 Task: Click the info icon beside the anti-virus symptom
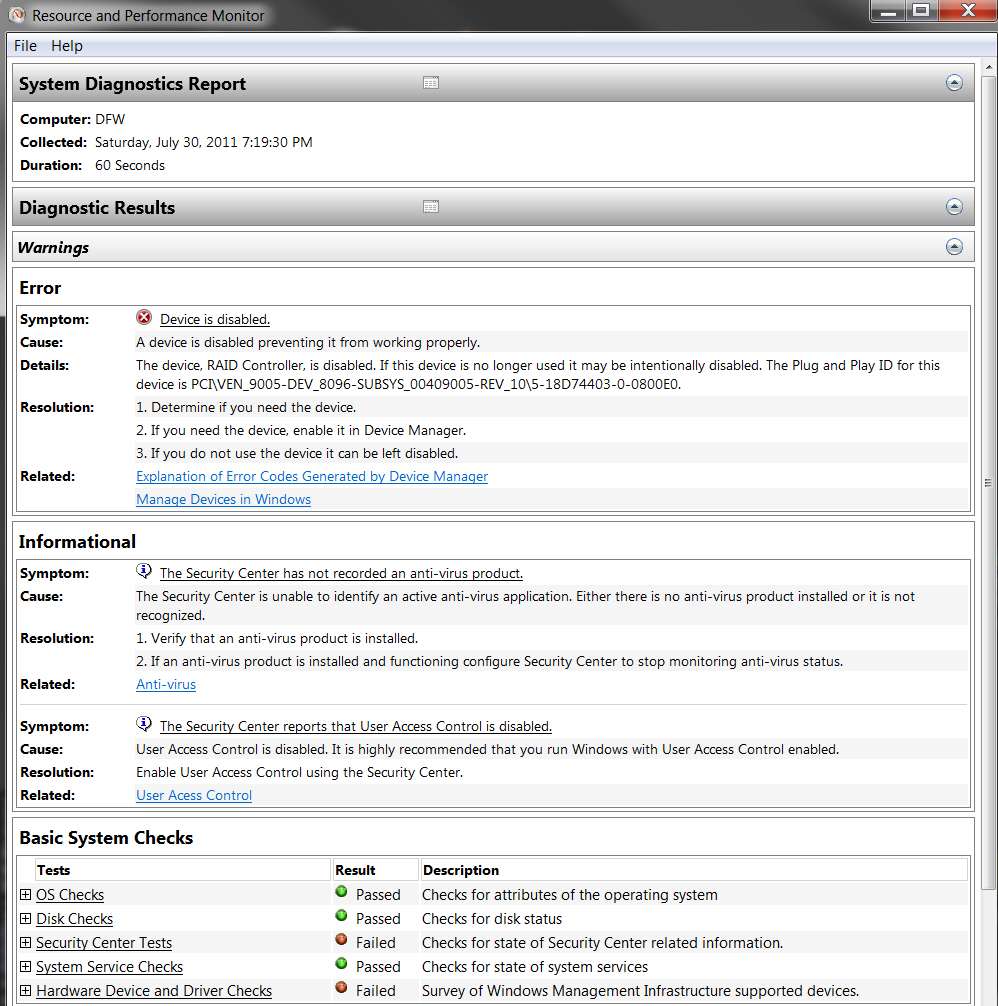144,570
